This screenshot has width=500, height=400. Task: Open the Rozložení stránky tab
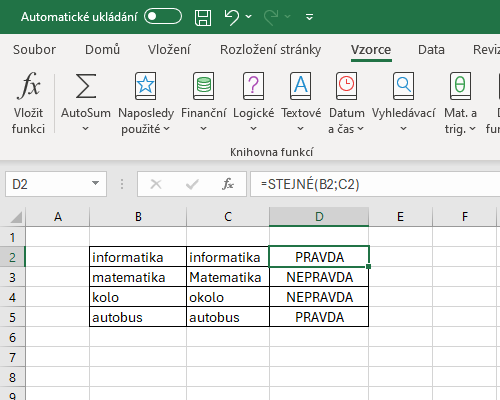[270, 50]
